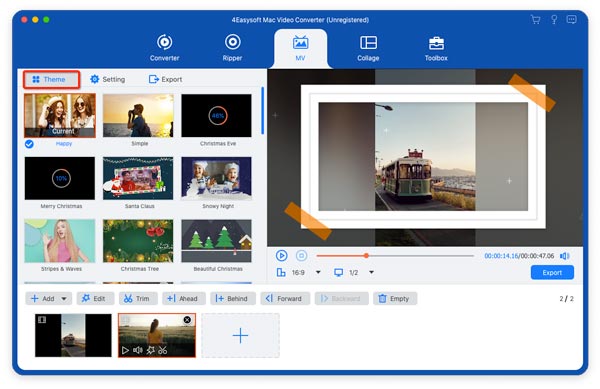The width and height of the screenshot is (600, 389).
Task: Stop the preview playback
Action: pos(302,255)
